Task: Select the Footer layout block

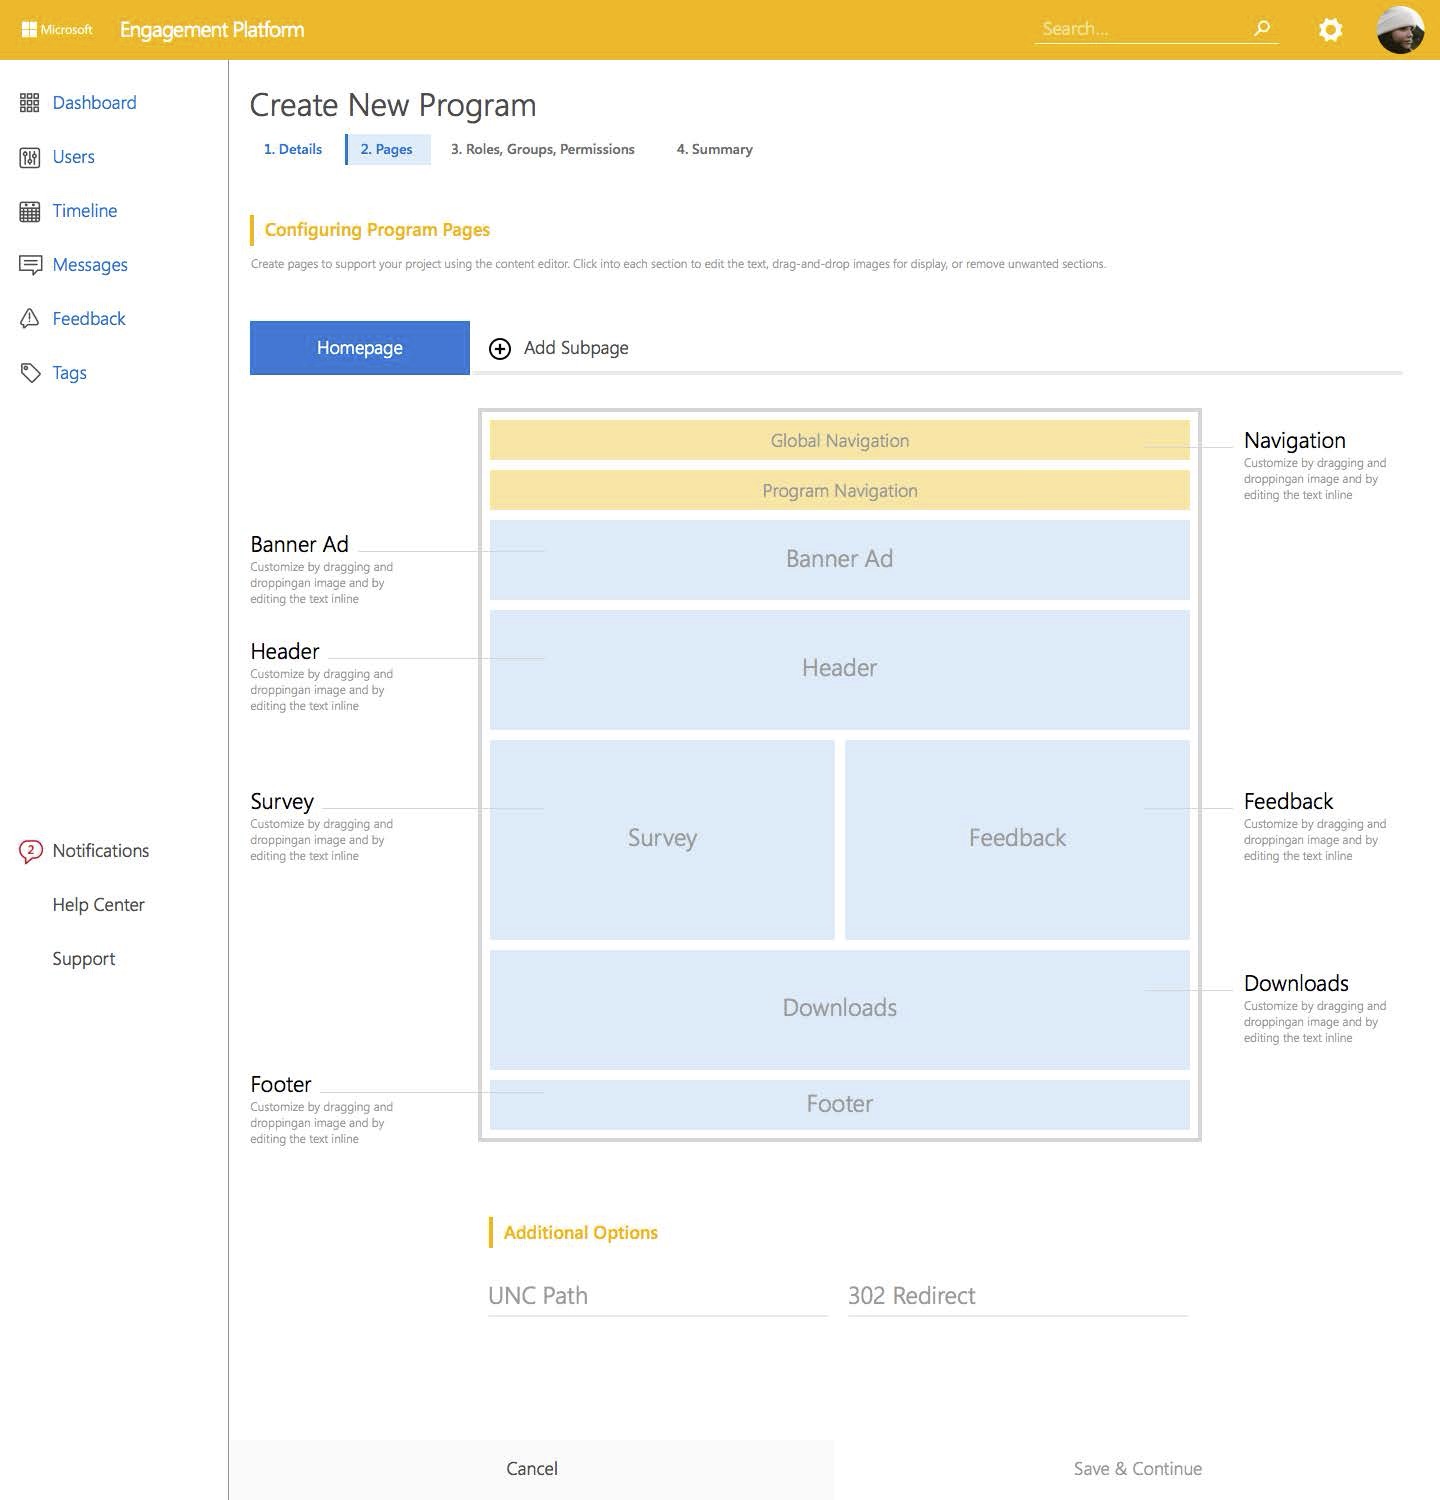Action: (840, 1105)
